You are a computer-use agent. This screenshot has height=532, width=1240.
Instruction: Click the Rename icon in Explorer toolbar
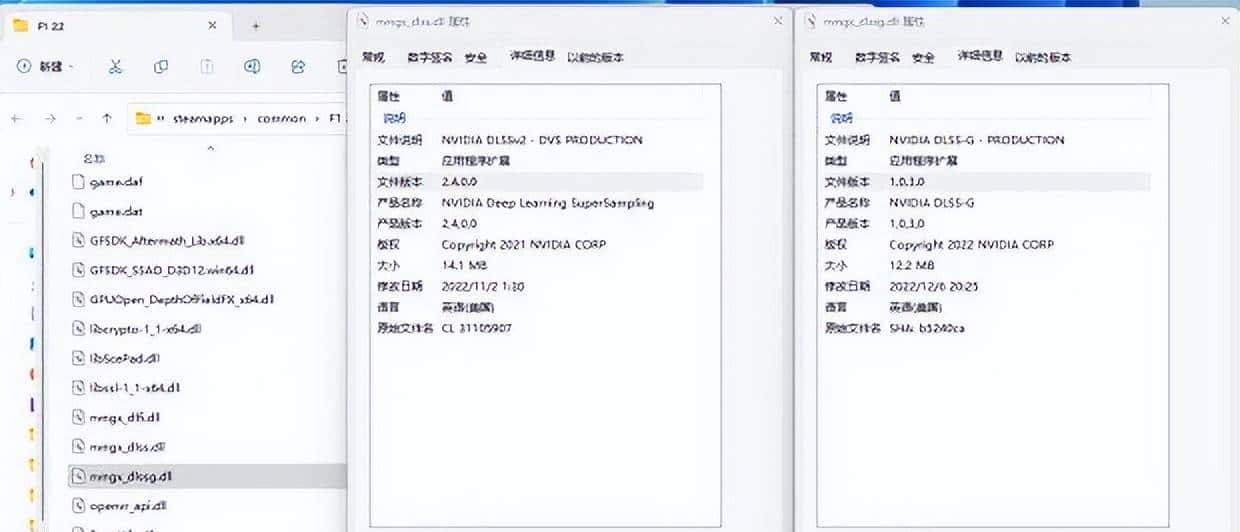253,66
